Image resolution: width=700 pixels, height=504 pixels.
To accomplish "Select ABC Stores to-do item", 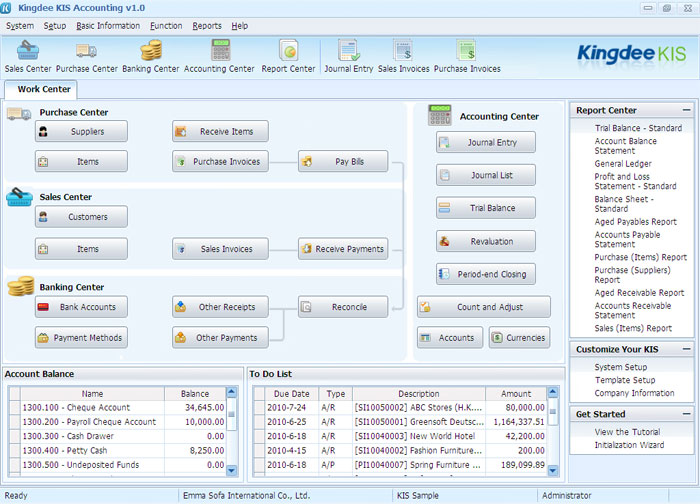I will 400,408.
